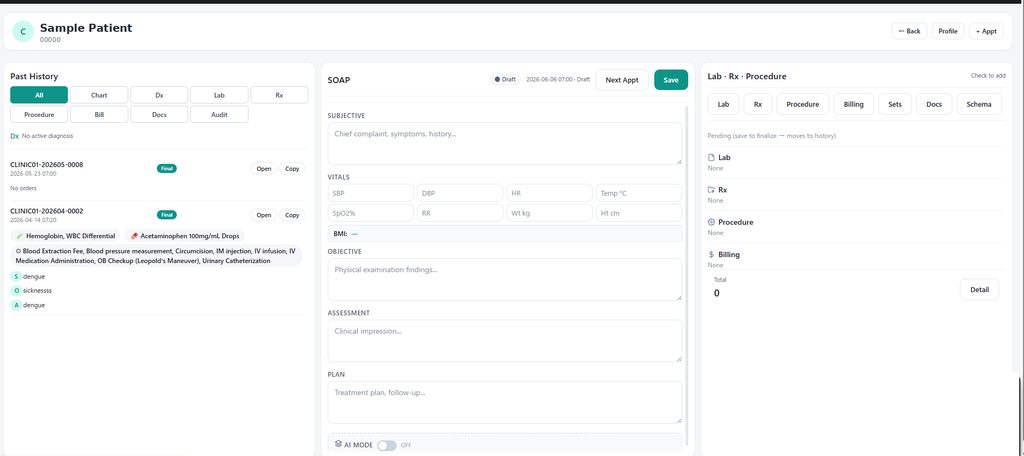Open Docs tab in orders panel
The width and height of the screenshot is (1024, 456).
pyautogui.click(x=934, y=104)
